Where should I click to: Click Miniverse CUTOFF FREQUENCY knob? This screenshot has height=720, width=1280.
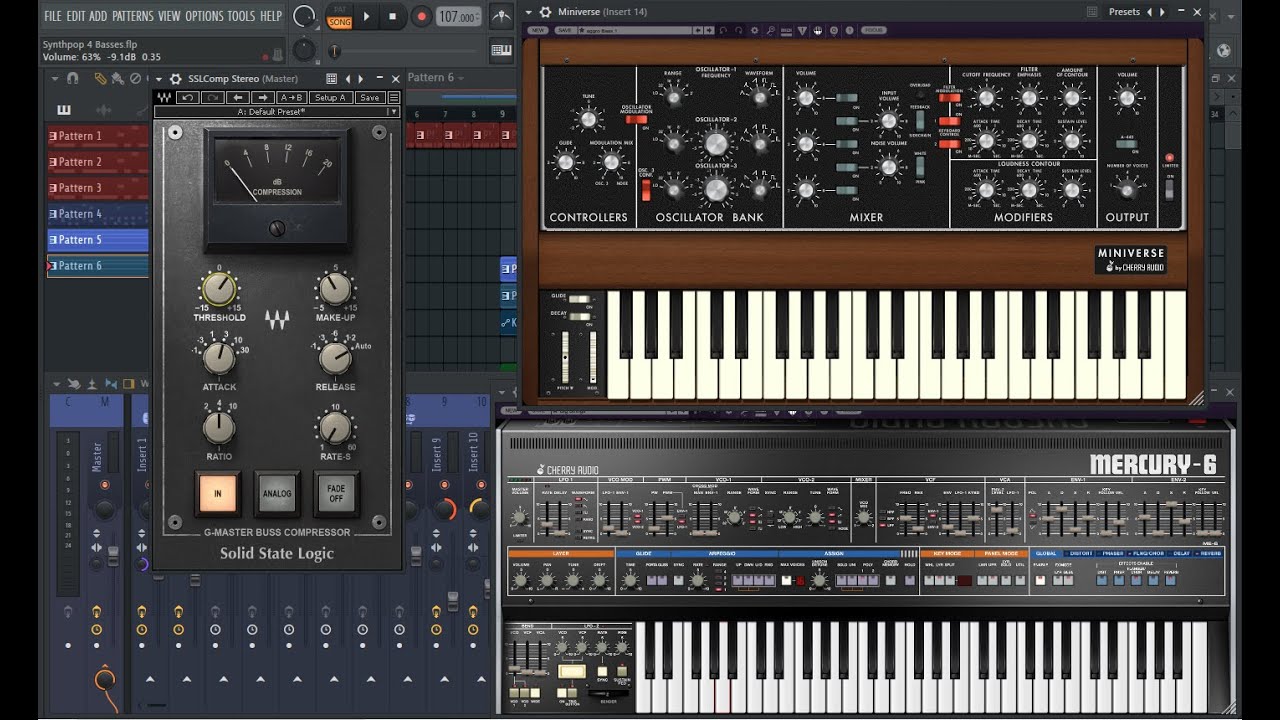click(986, 98)
